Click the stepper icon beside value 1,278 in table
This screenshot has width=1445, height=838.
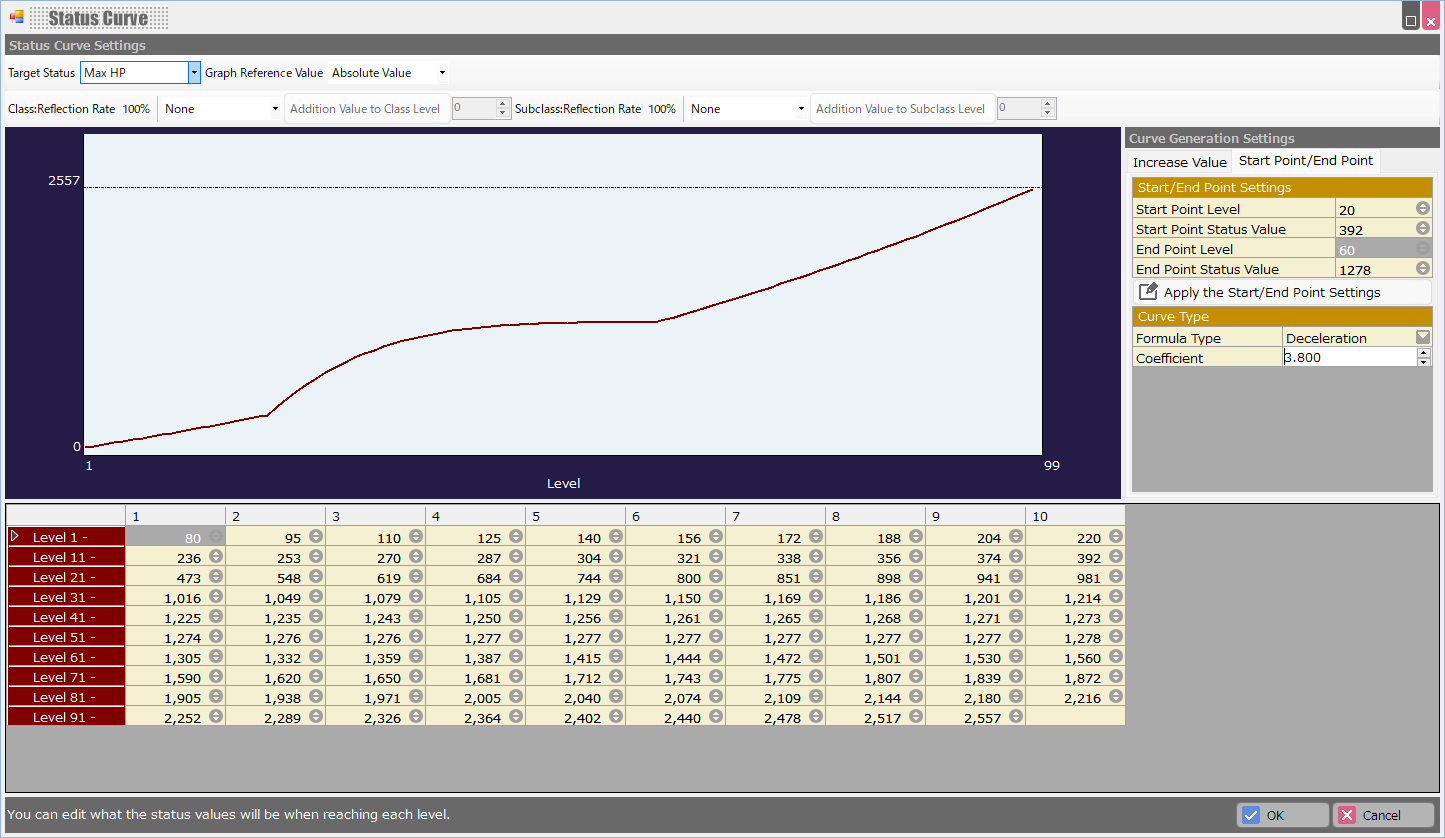1115,637
